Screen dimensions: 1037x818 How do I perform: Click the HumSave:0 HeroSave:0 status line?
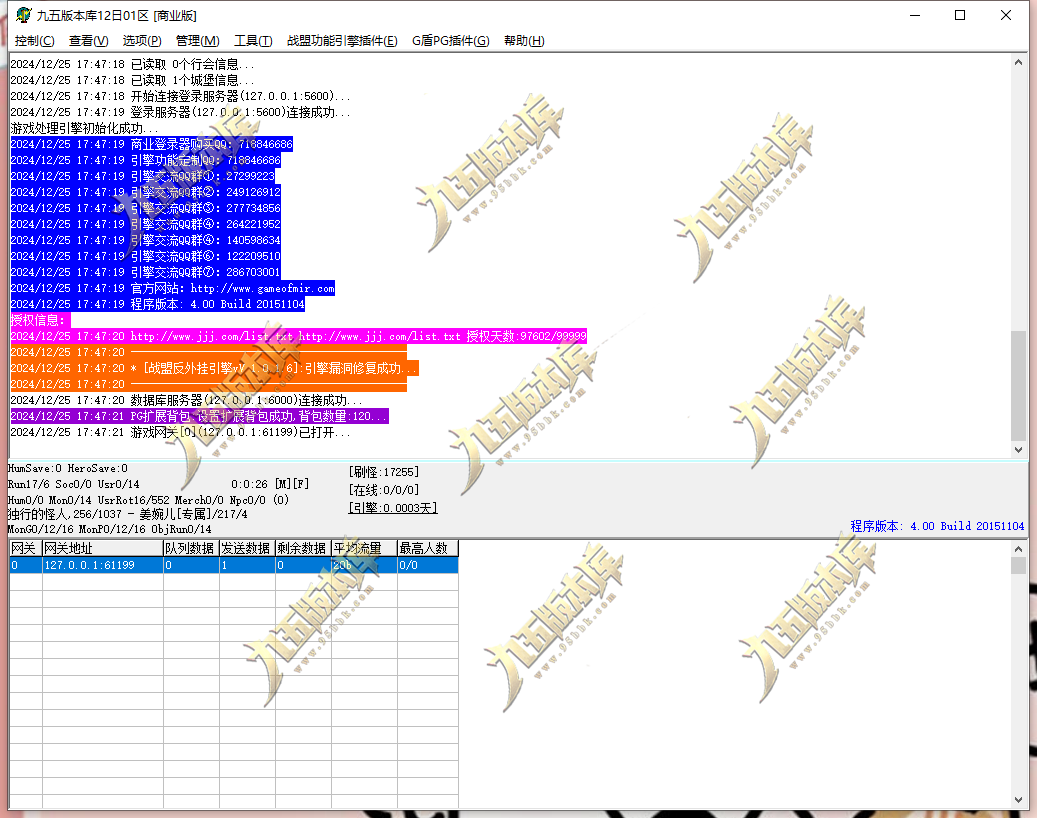(67, 468)
